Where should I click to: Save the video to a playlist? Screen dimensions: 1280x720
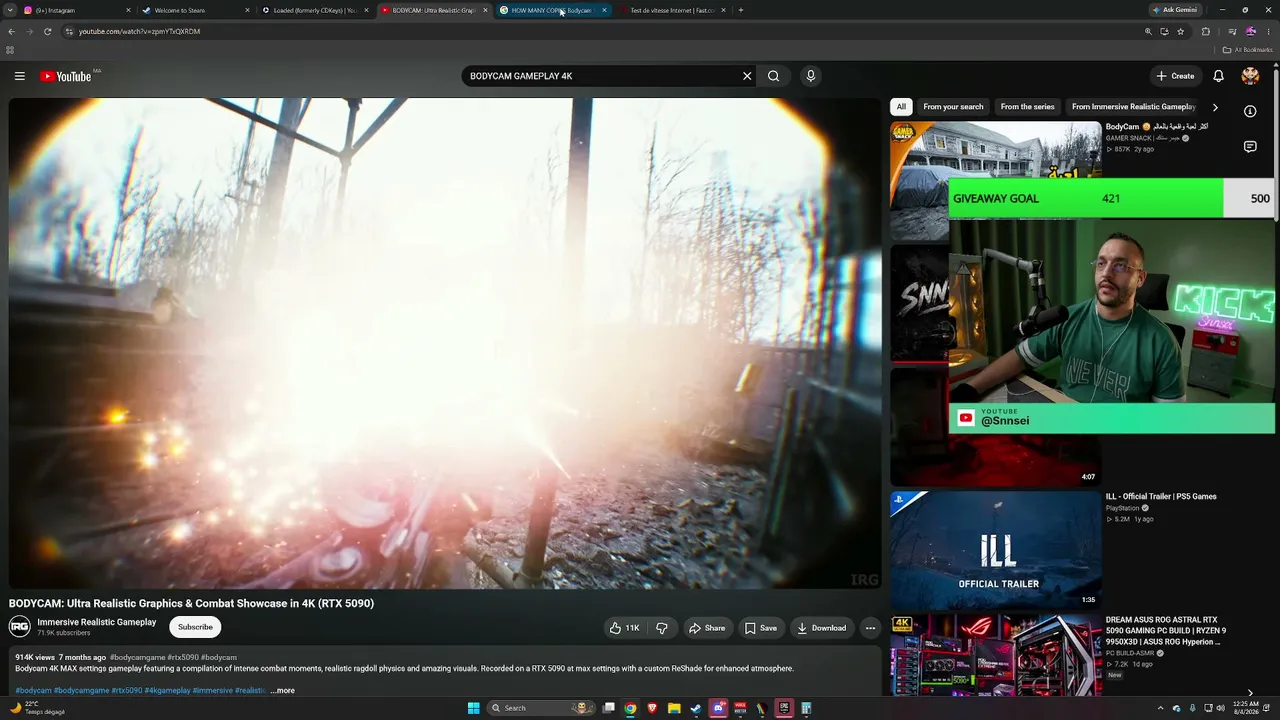761,628
